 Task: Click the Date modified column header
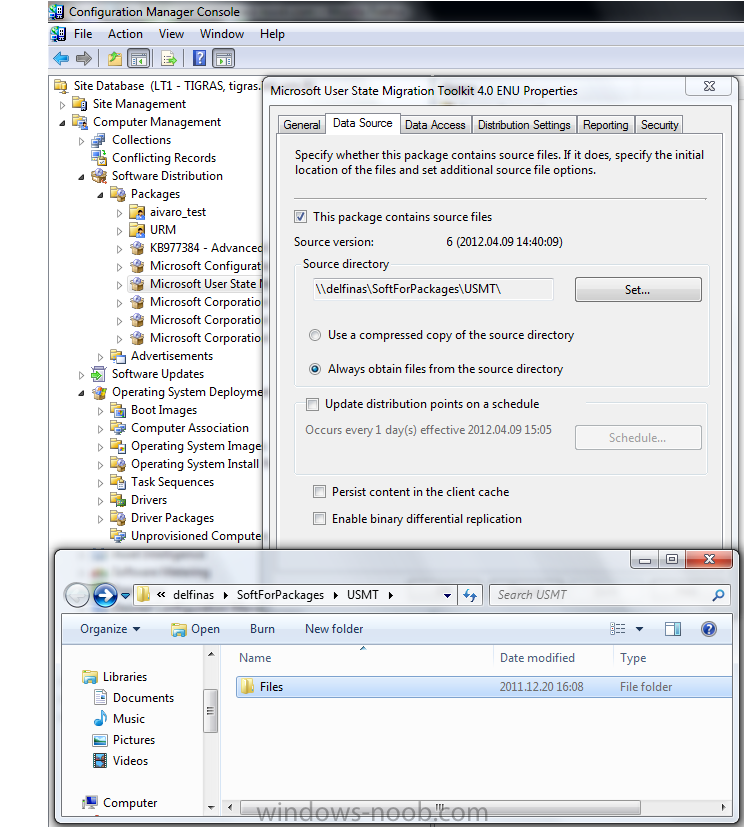[553, 658]
